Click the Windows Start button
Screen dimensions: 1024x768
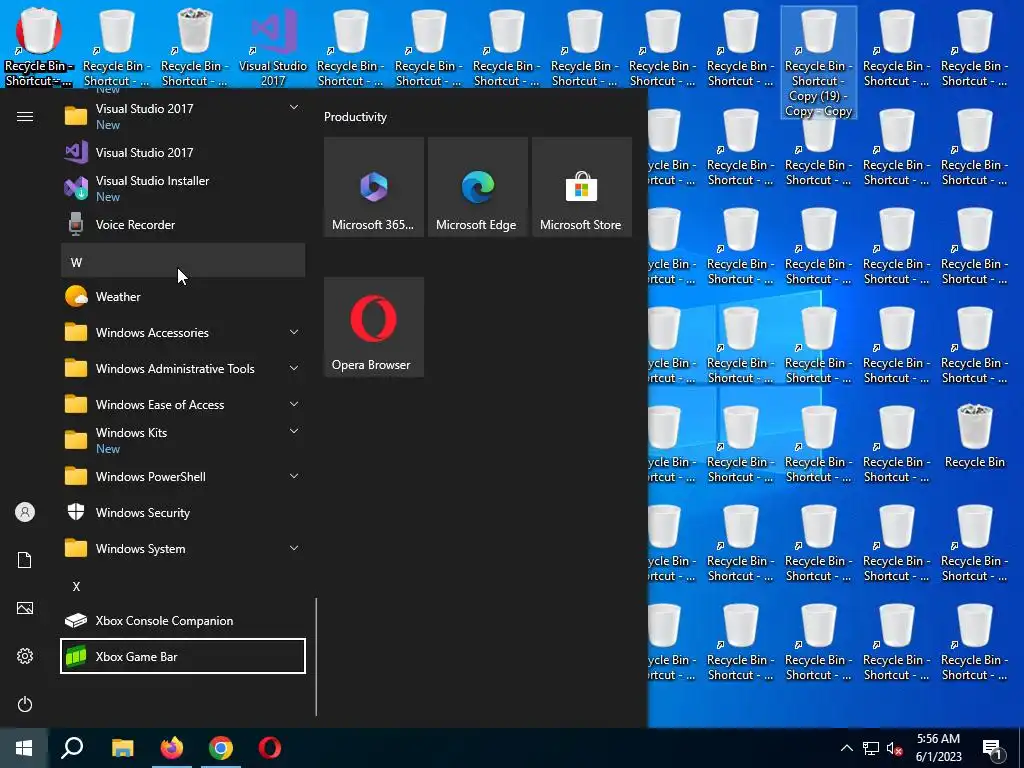click(24, 748)
